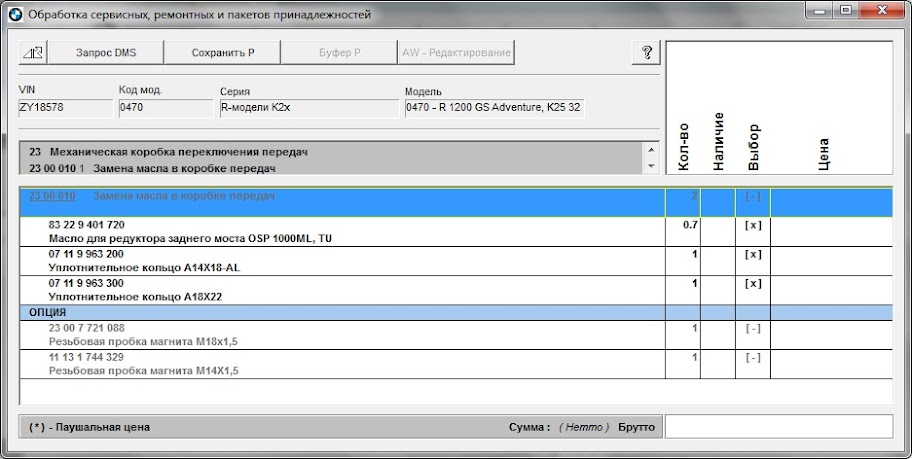
Task: Toggle selection box in 23 00 010 header row
Action: pos(752,196)
